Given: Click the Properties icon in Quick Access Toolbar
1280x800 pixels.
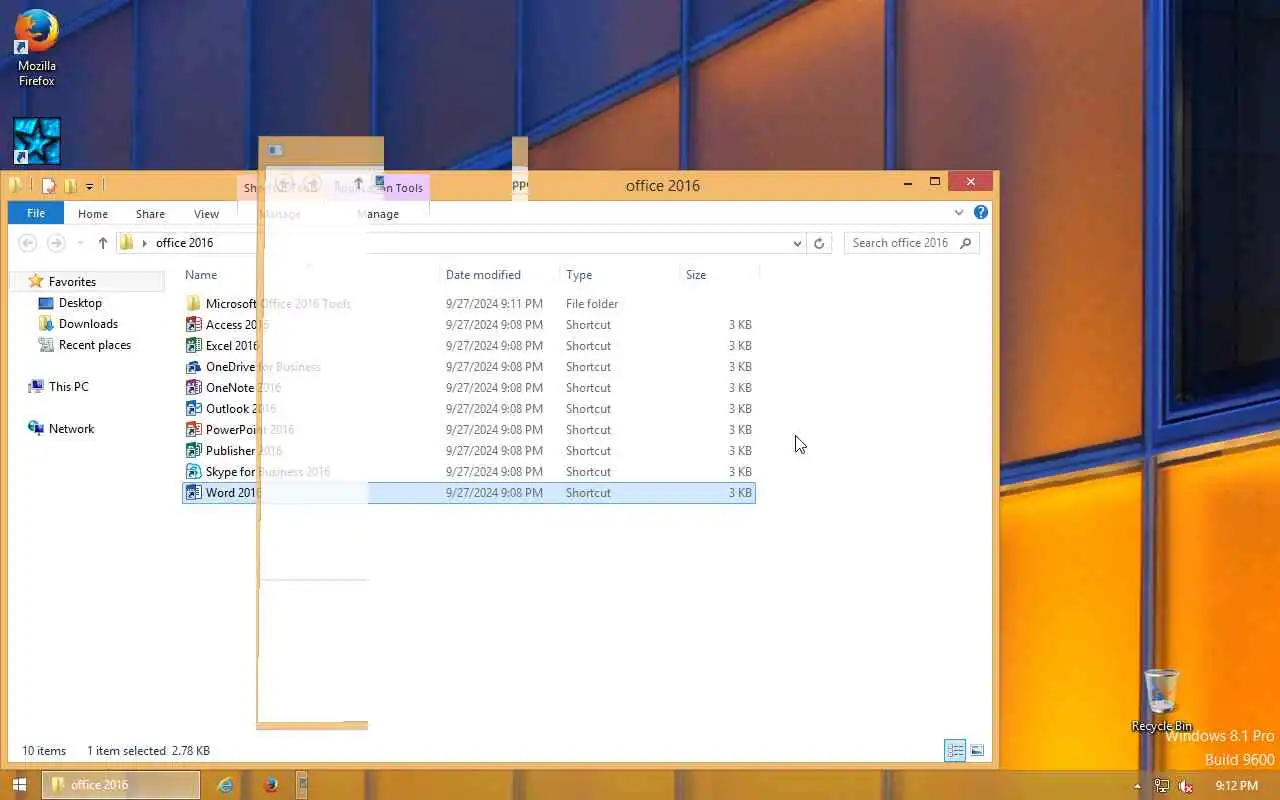Looking at the screenshot, I should pos(48,185).
